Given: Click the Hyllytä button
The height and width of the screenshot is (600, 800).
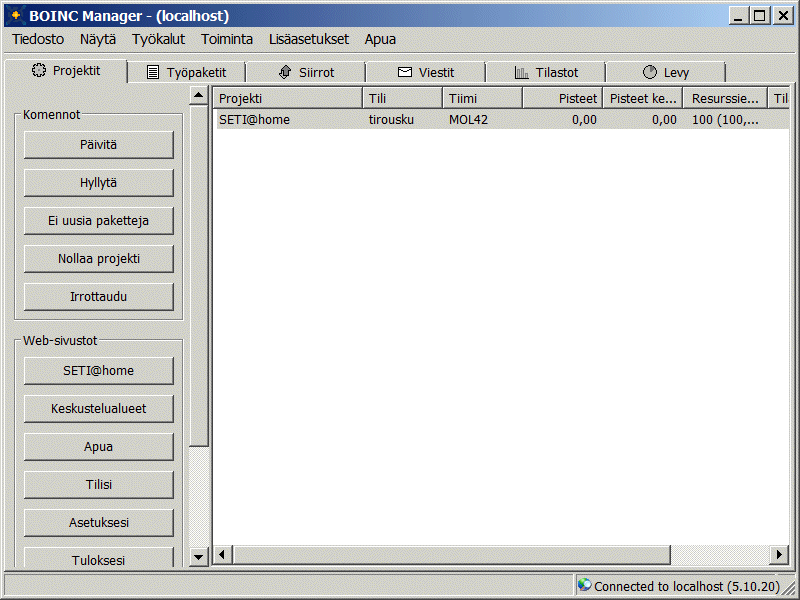Looking at the screenshot, I should [x=99, y=183].
